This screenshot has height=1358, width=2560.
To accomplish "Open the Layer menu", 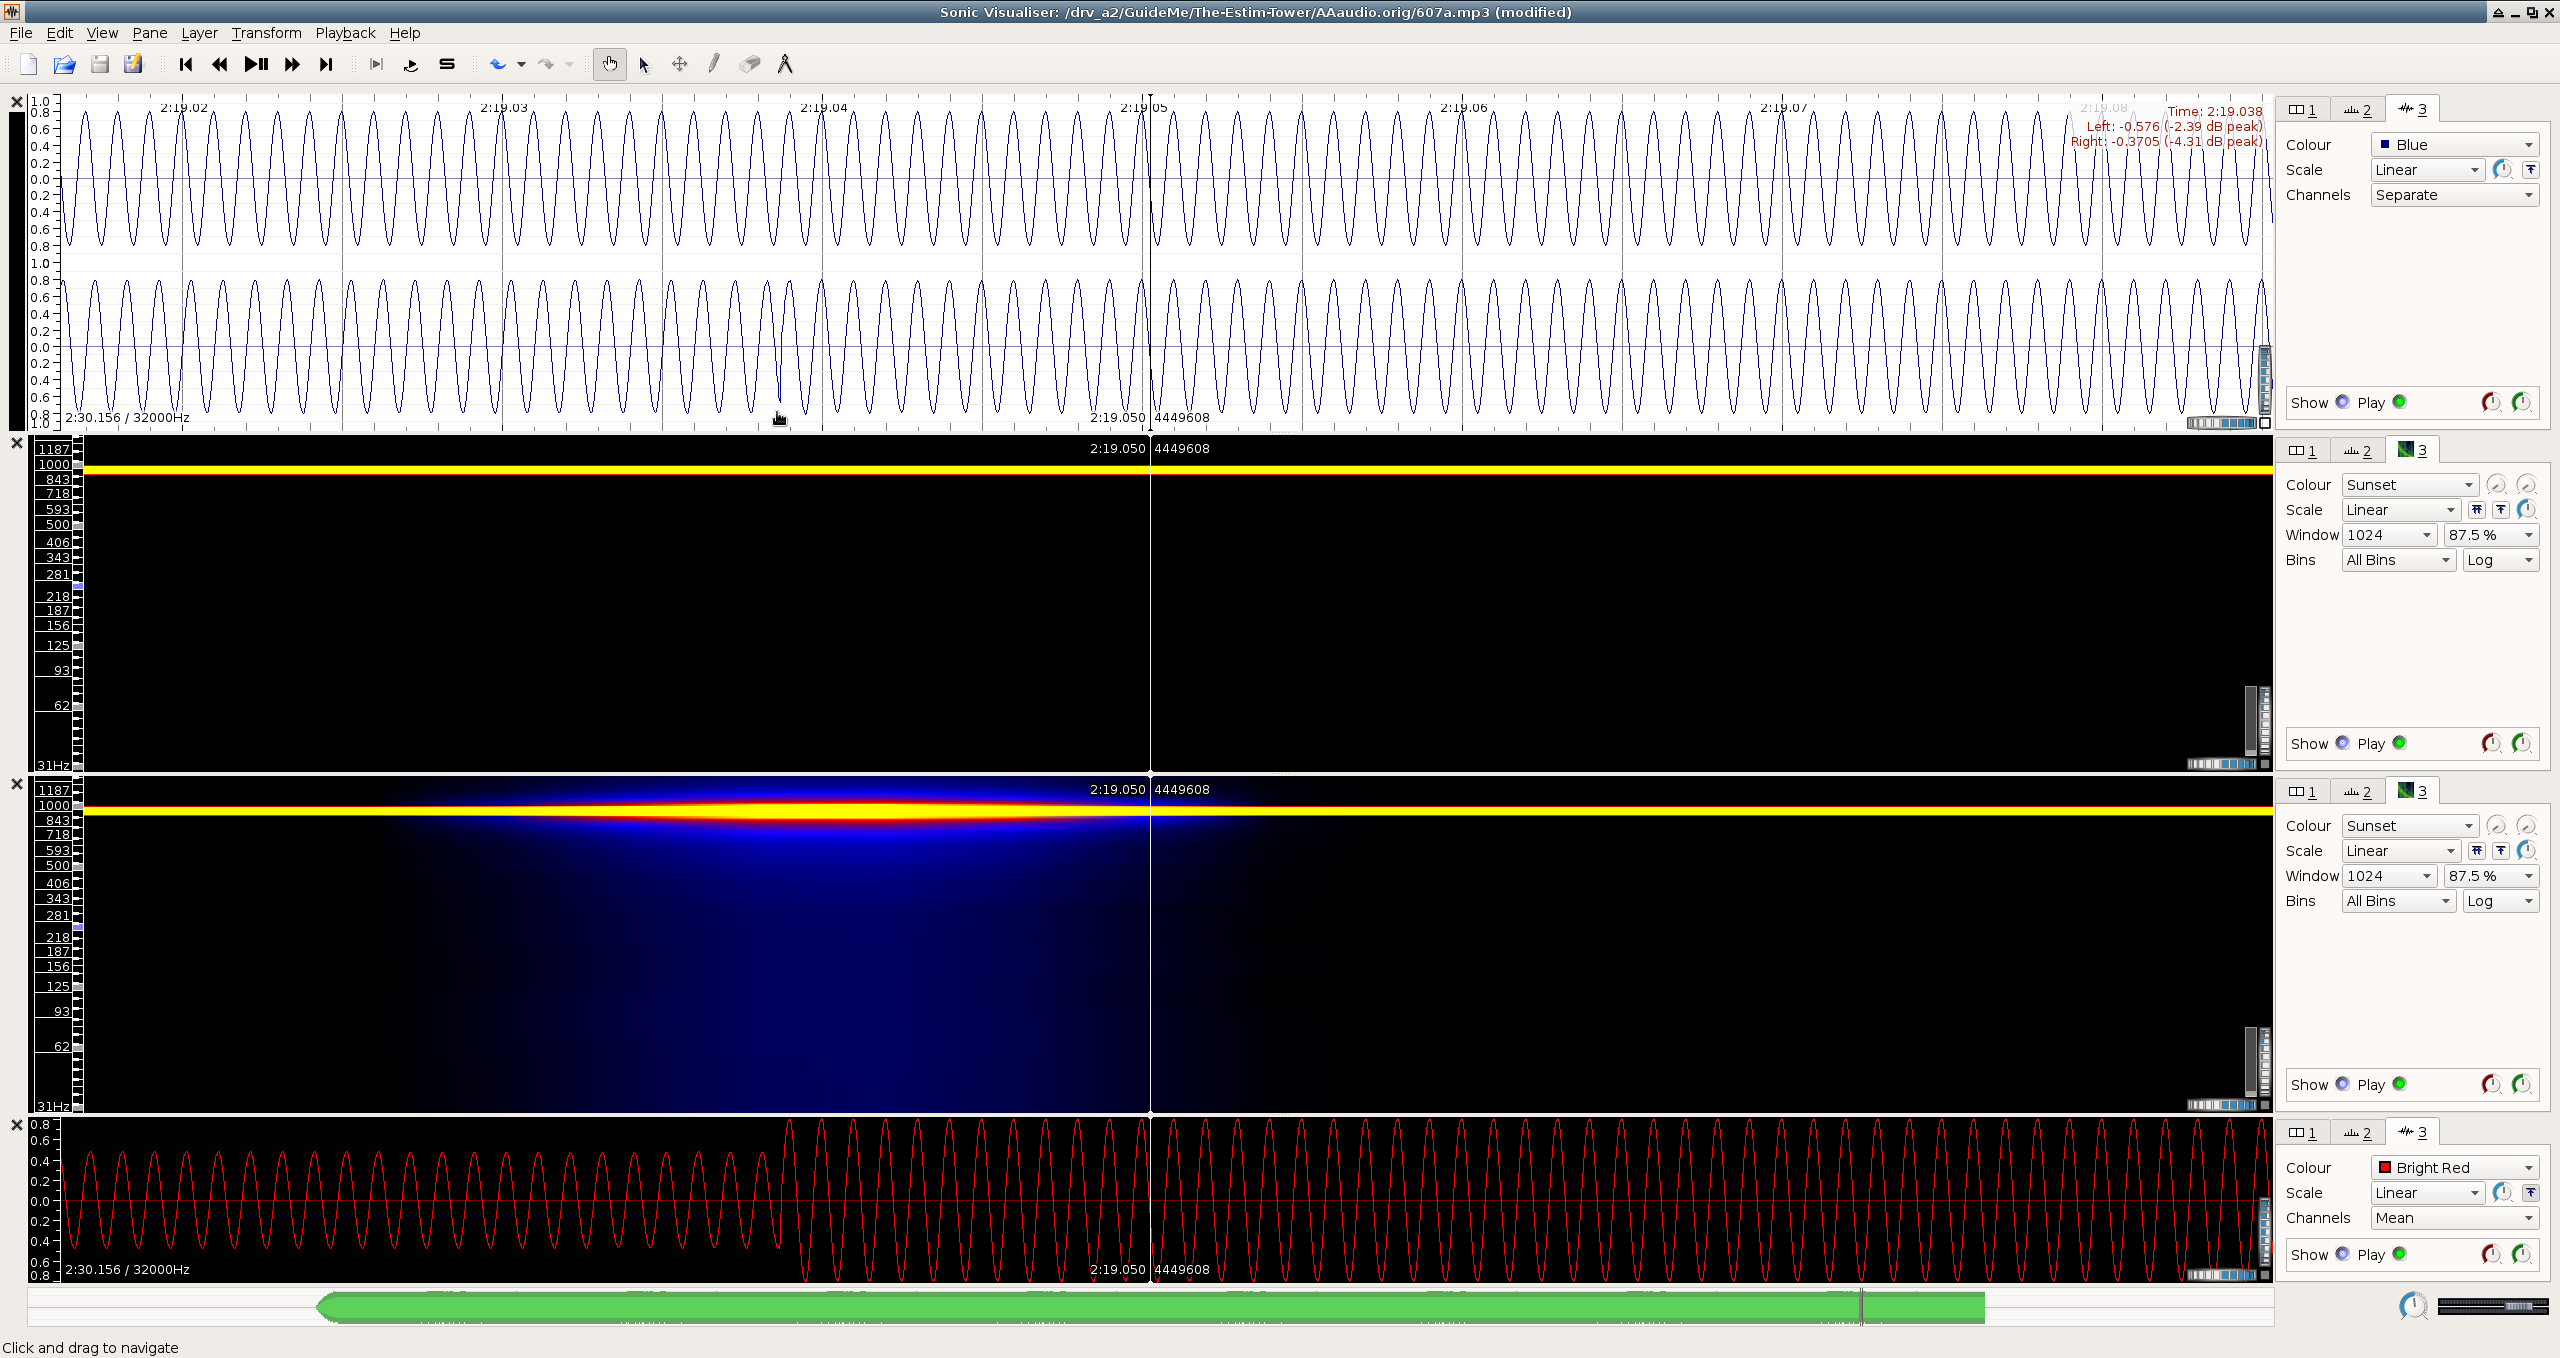I will (x=199, y=33).
